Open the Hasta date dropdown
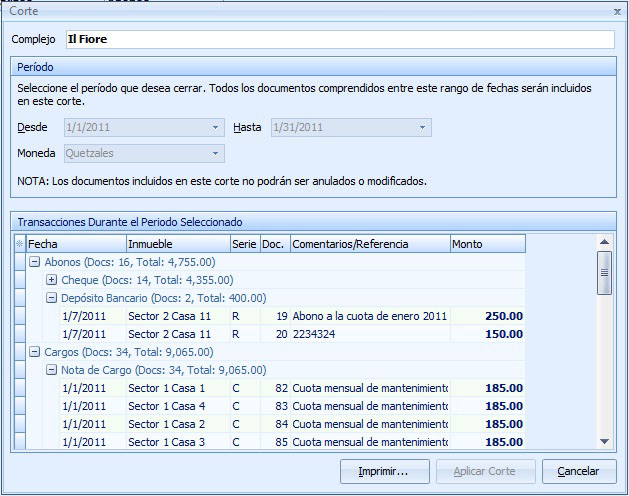 (423, 128)
